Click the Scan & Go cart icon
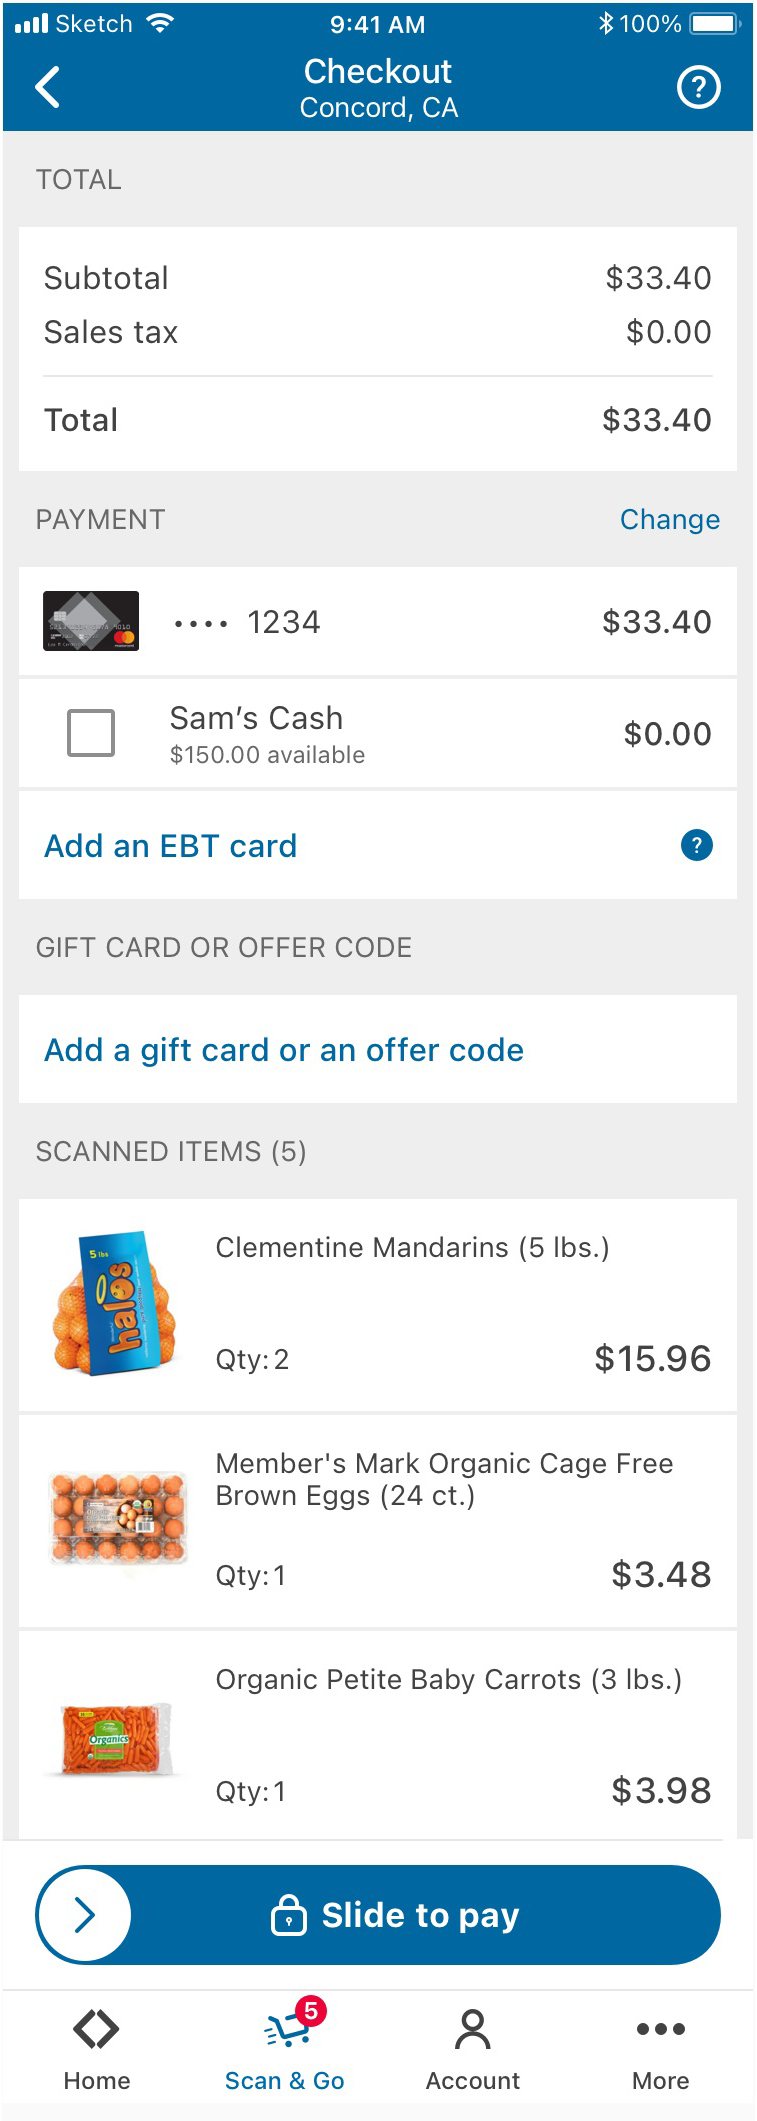 [285, 2030]
